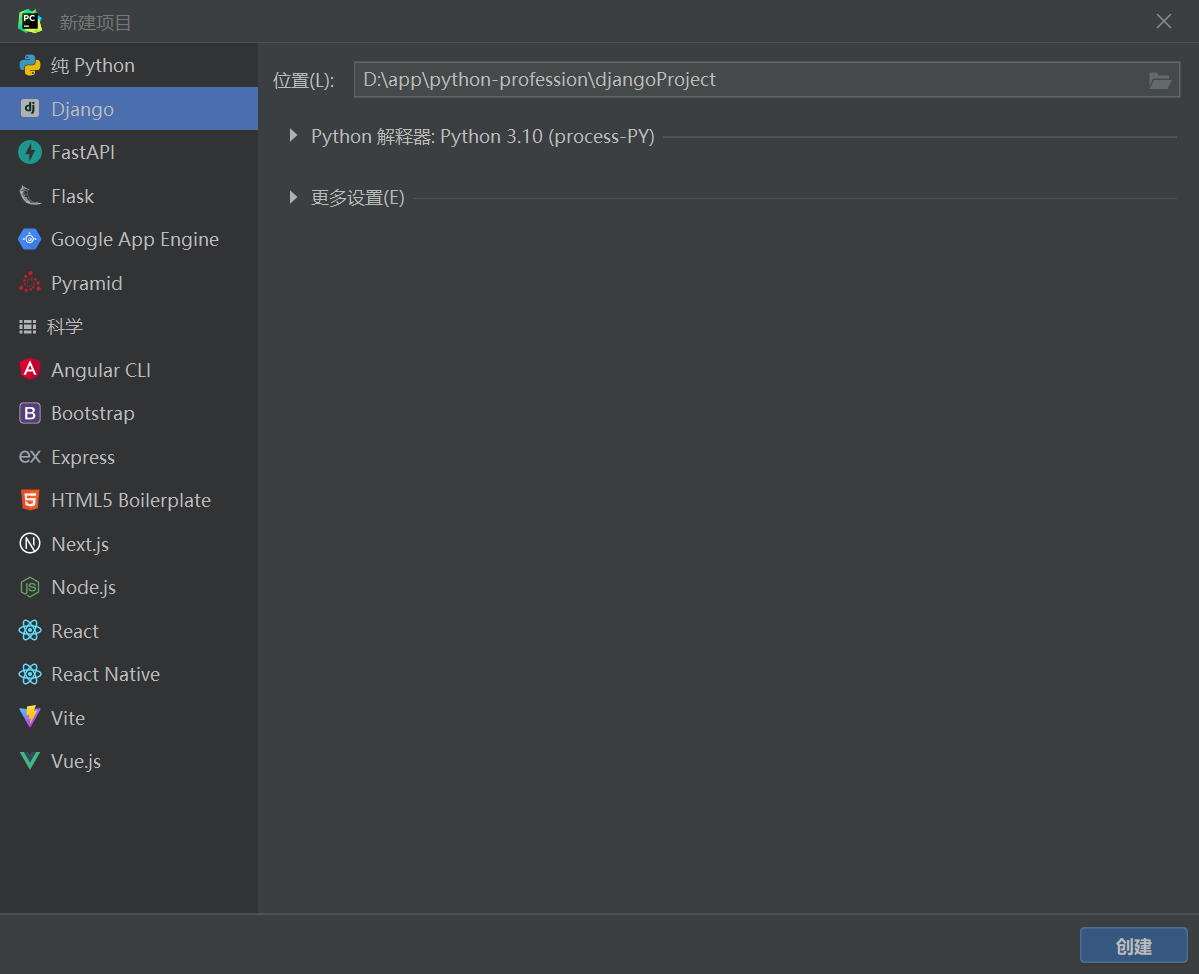Screen dimensions: 1199x974
Task: Expand the 更多设置(E) section
Action: coord(293,197)
